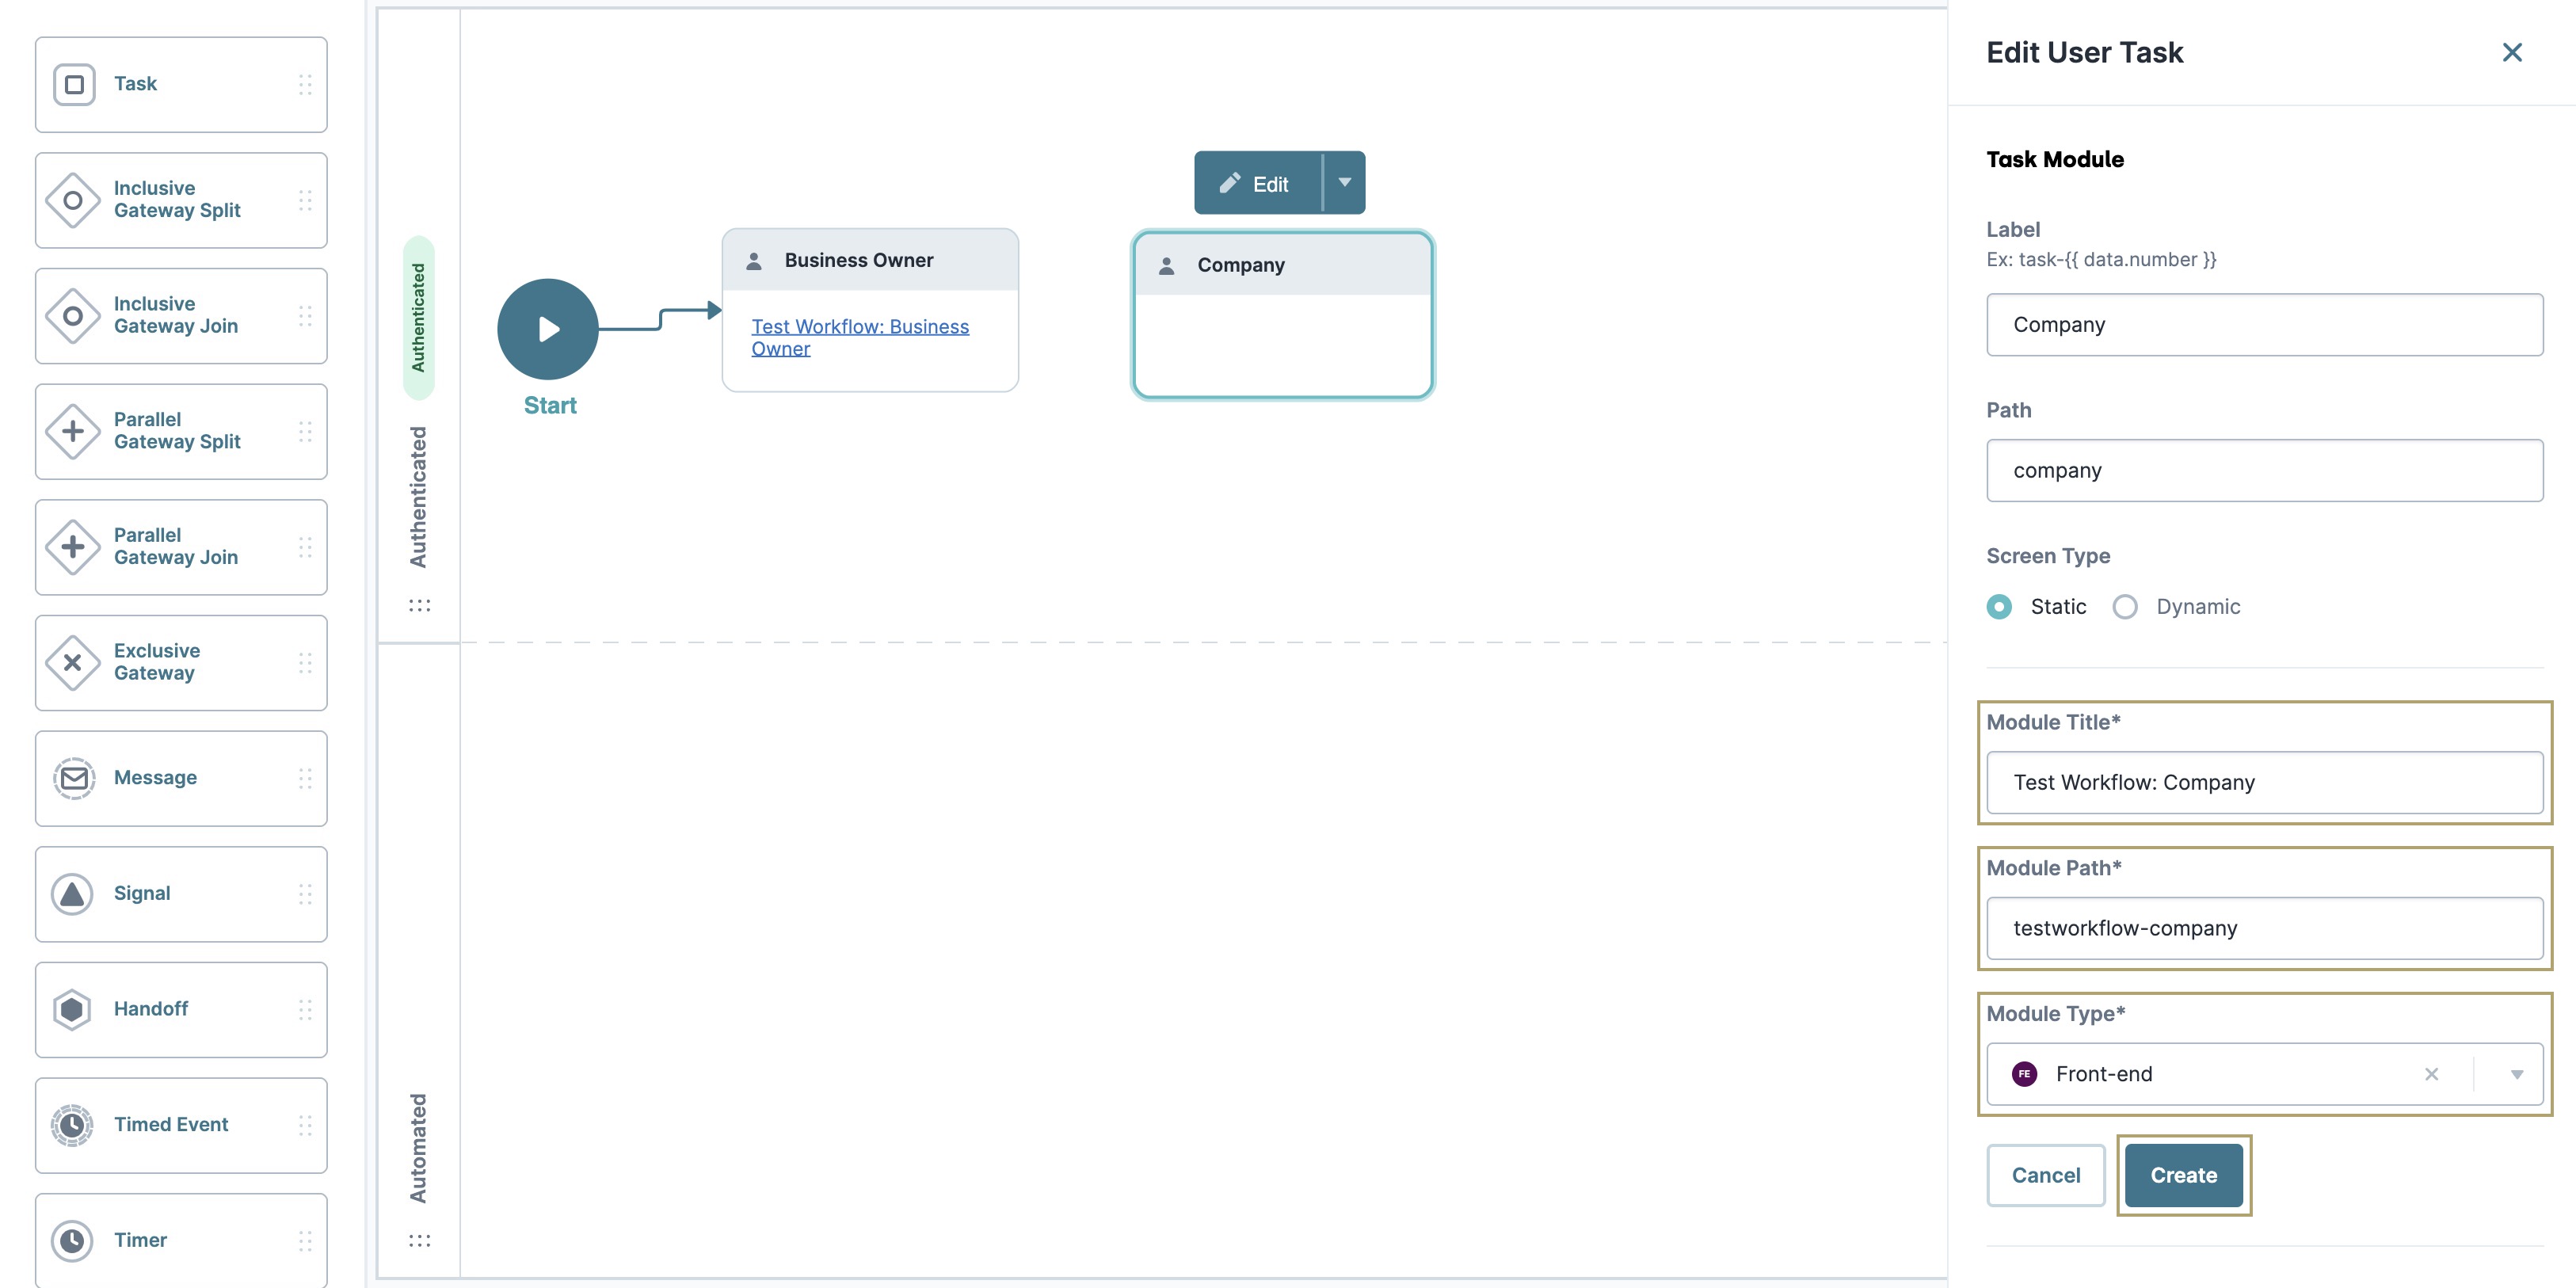
Task: Click the Automated lane dots handle
Action: (419, 1240)
